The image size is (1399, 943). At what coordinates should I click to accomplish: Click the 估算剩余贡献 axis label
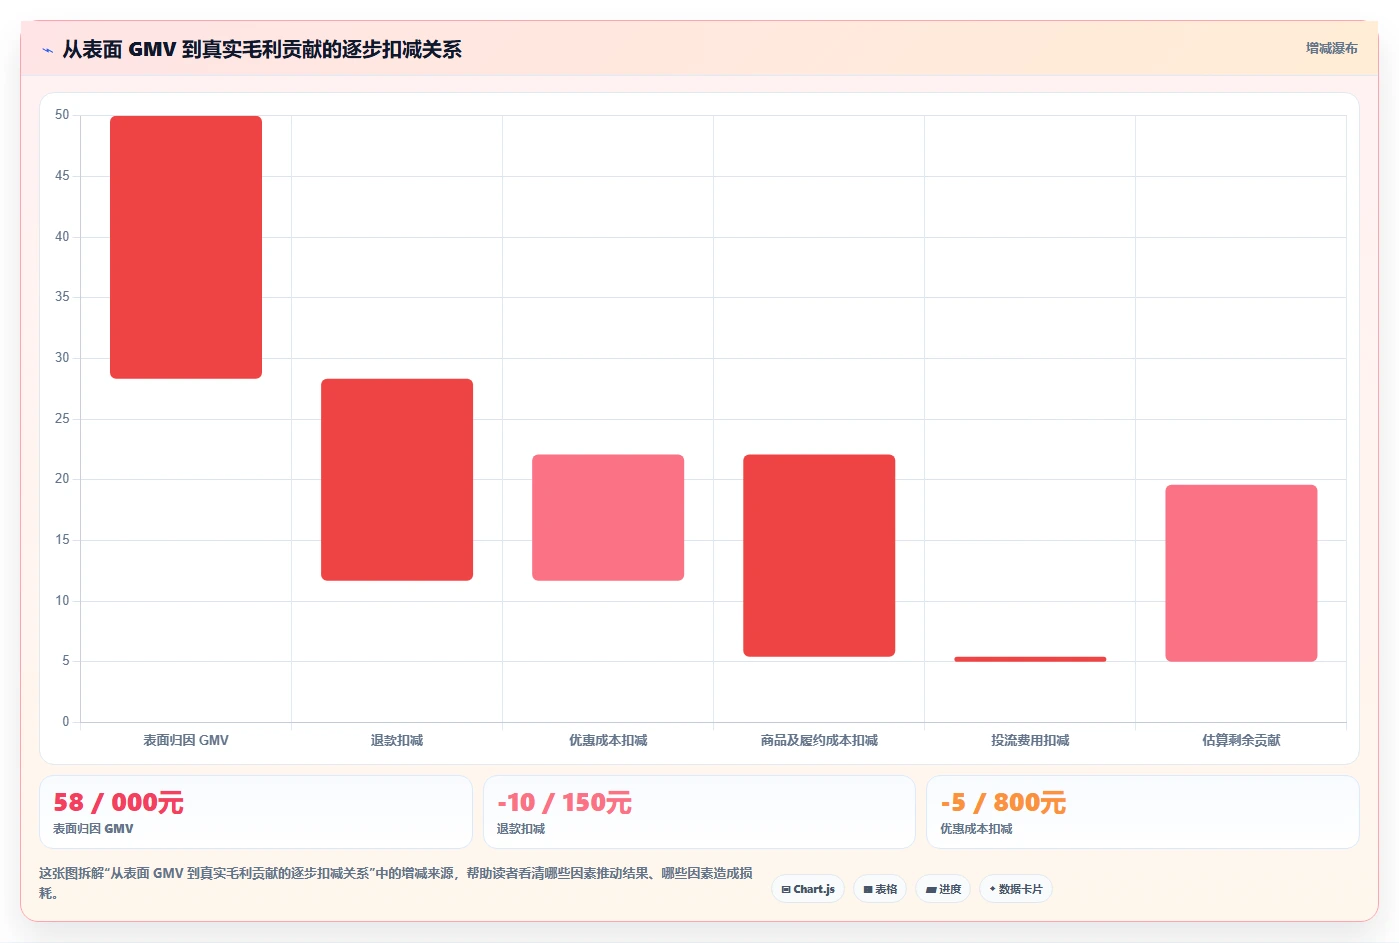click(x=1241, y=740)
